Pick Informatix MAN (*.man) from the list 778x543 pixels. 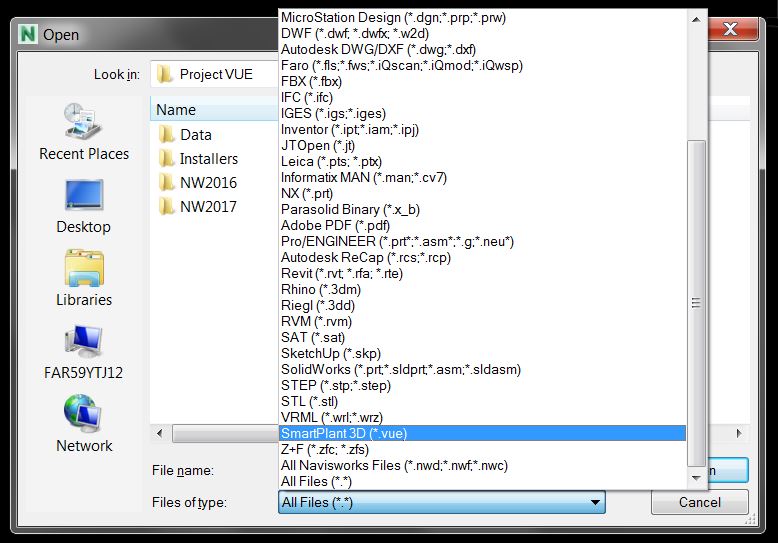(x=482, y=177)
